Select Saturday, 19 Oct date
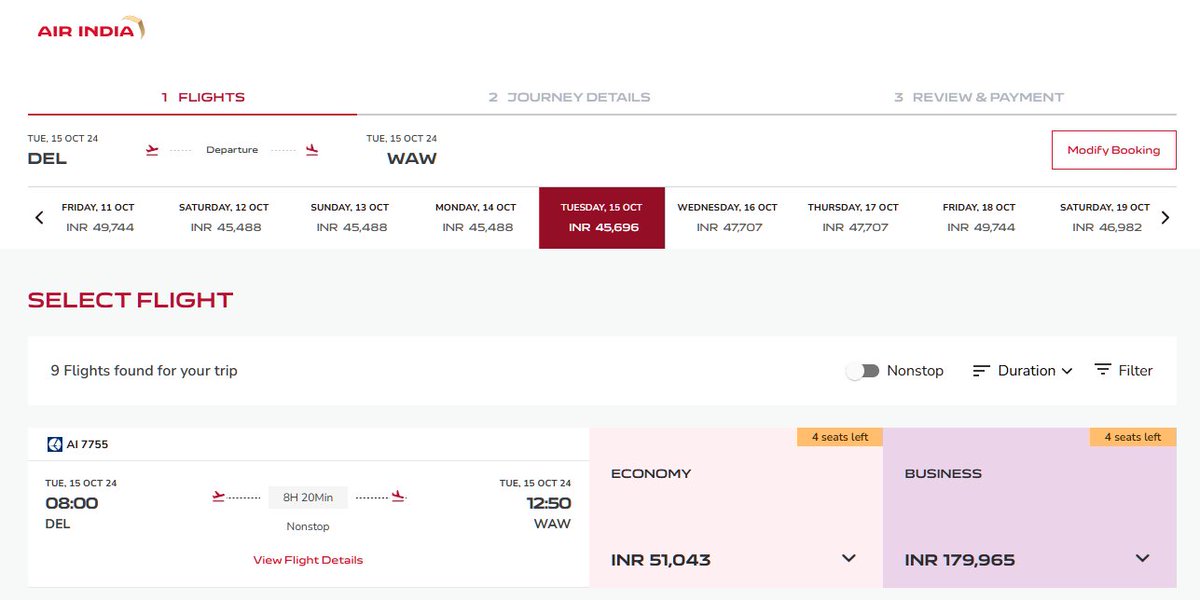The image size is (1200, 600). pos(1105,217)
